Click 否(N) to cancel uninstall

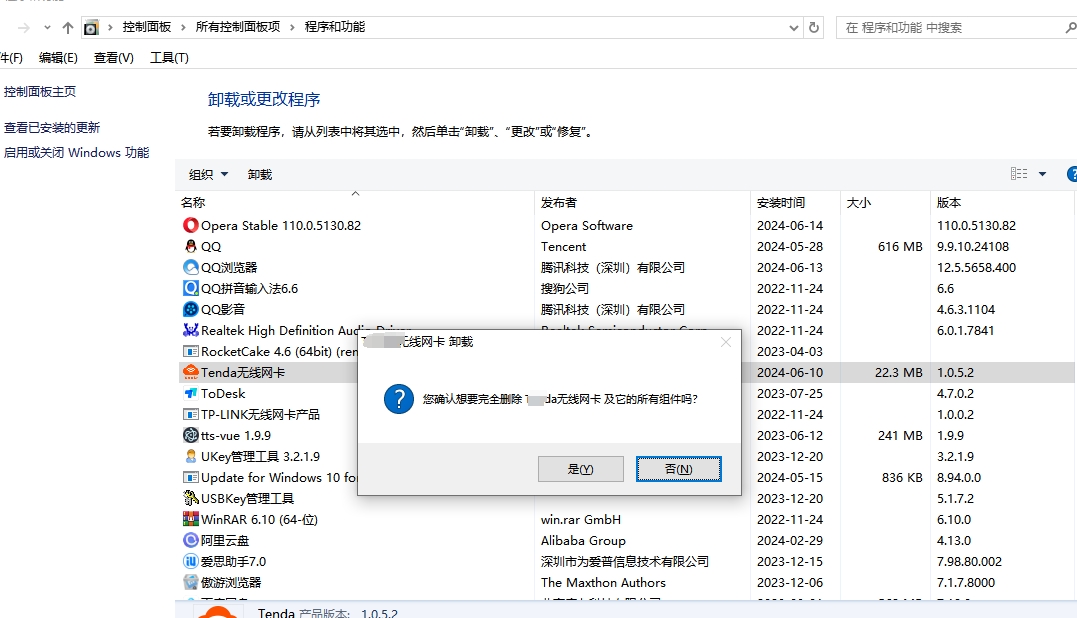(x=679, y=469)
